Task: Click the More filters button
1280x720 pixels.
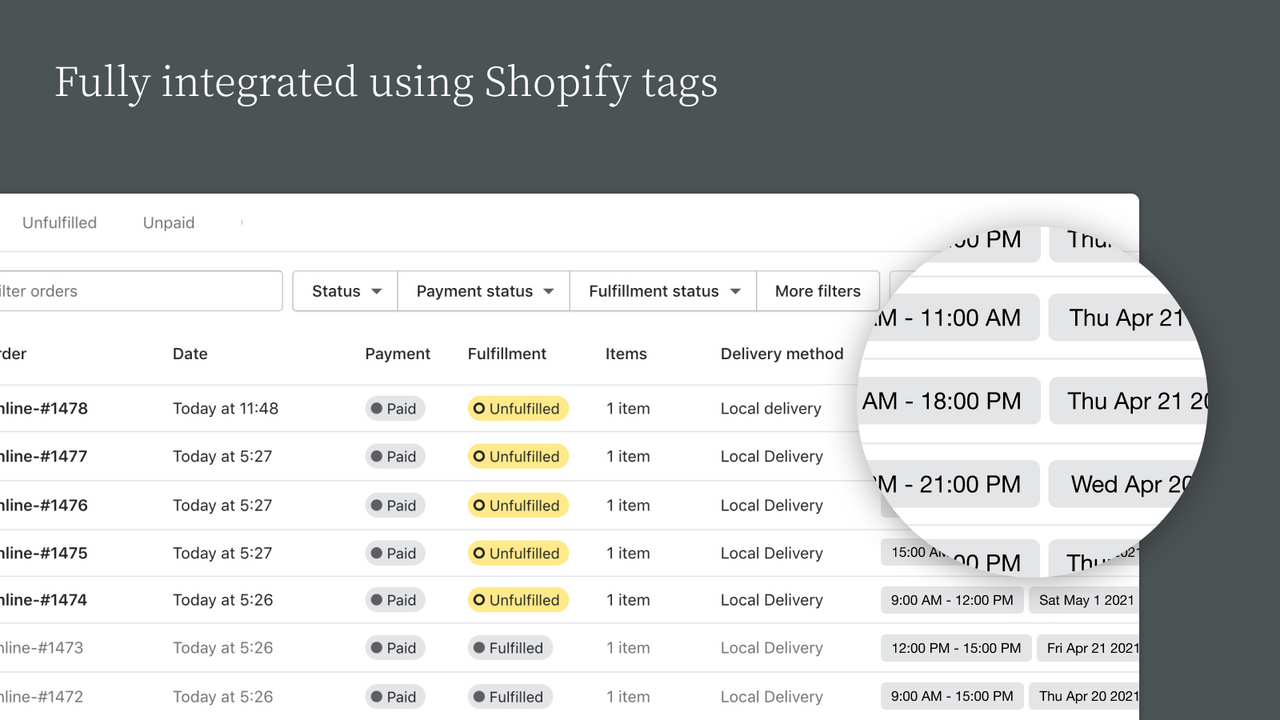Action: click(817, 291)
